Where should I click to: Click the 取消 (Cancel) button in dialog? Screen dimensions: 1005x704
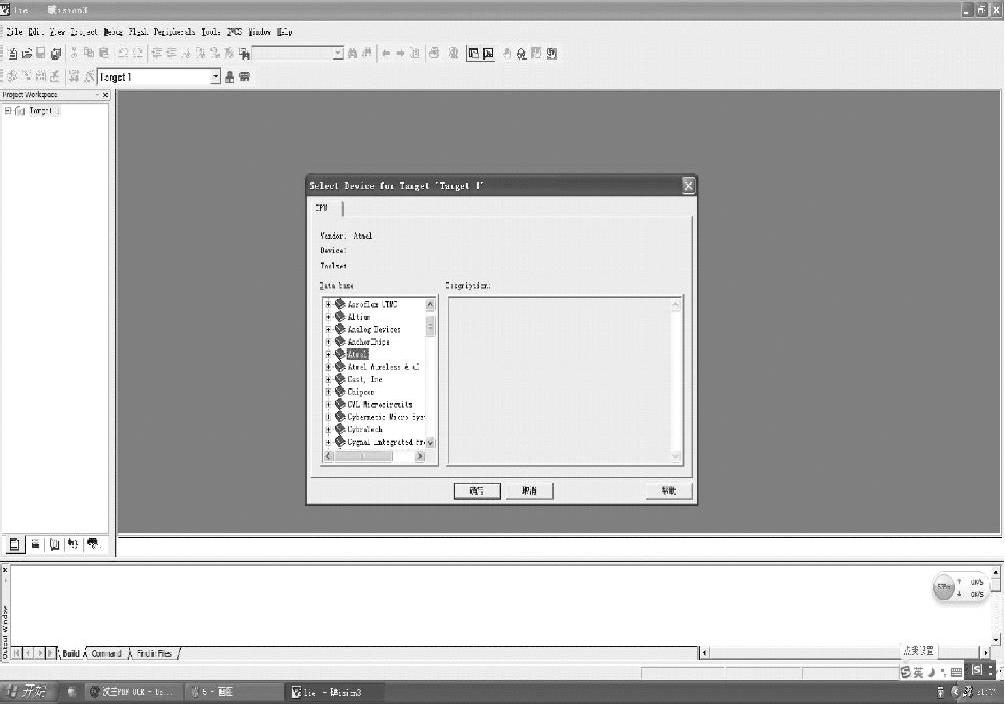pyautogui.click(x=529, y=491)
